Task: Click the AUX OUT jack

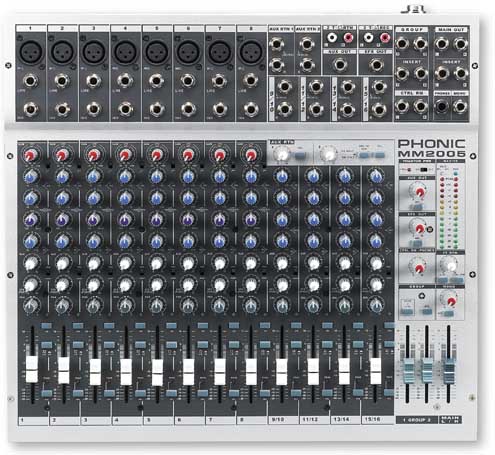Action: (339, 65)
